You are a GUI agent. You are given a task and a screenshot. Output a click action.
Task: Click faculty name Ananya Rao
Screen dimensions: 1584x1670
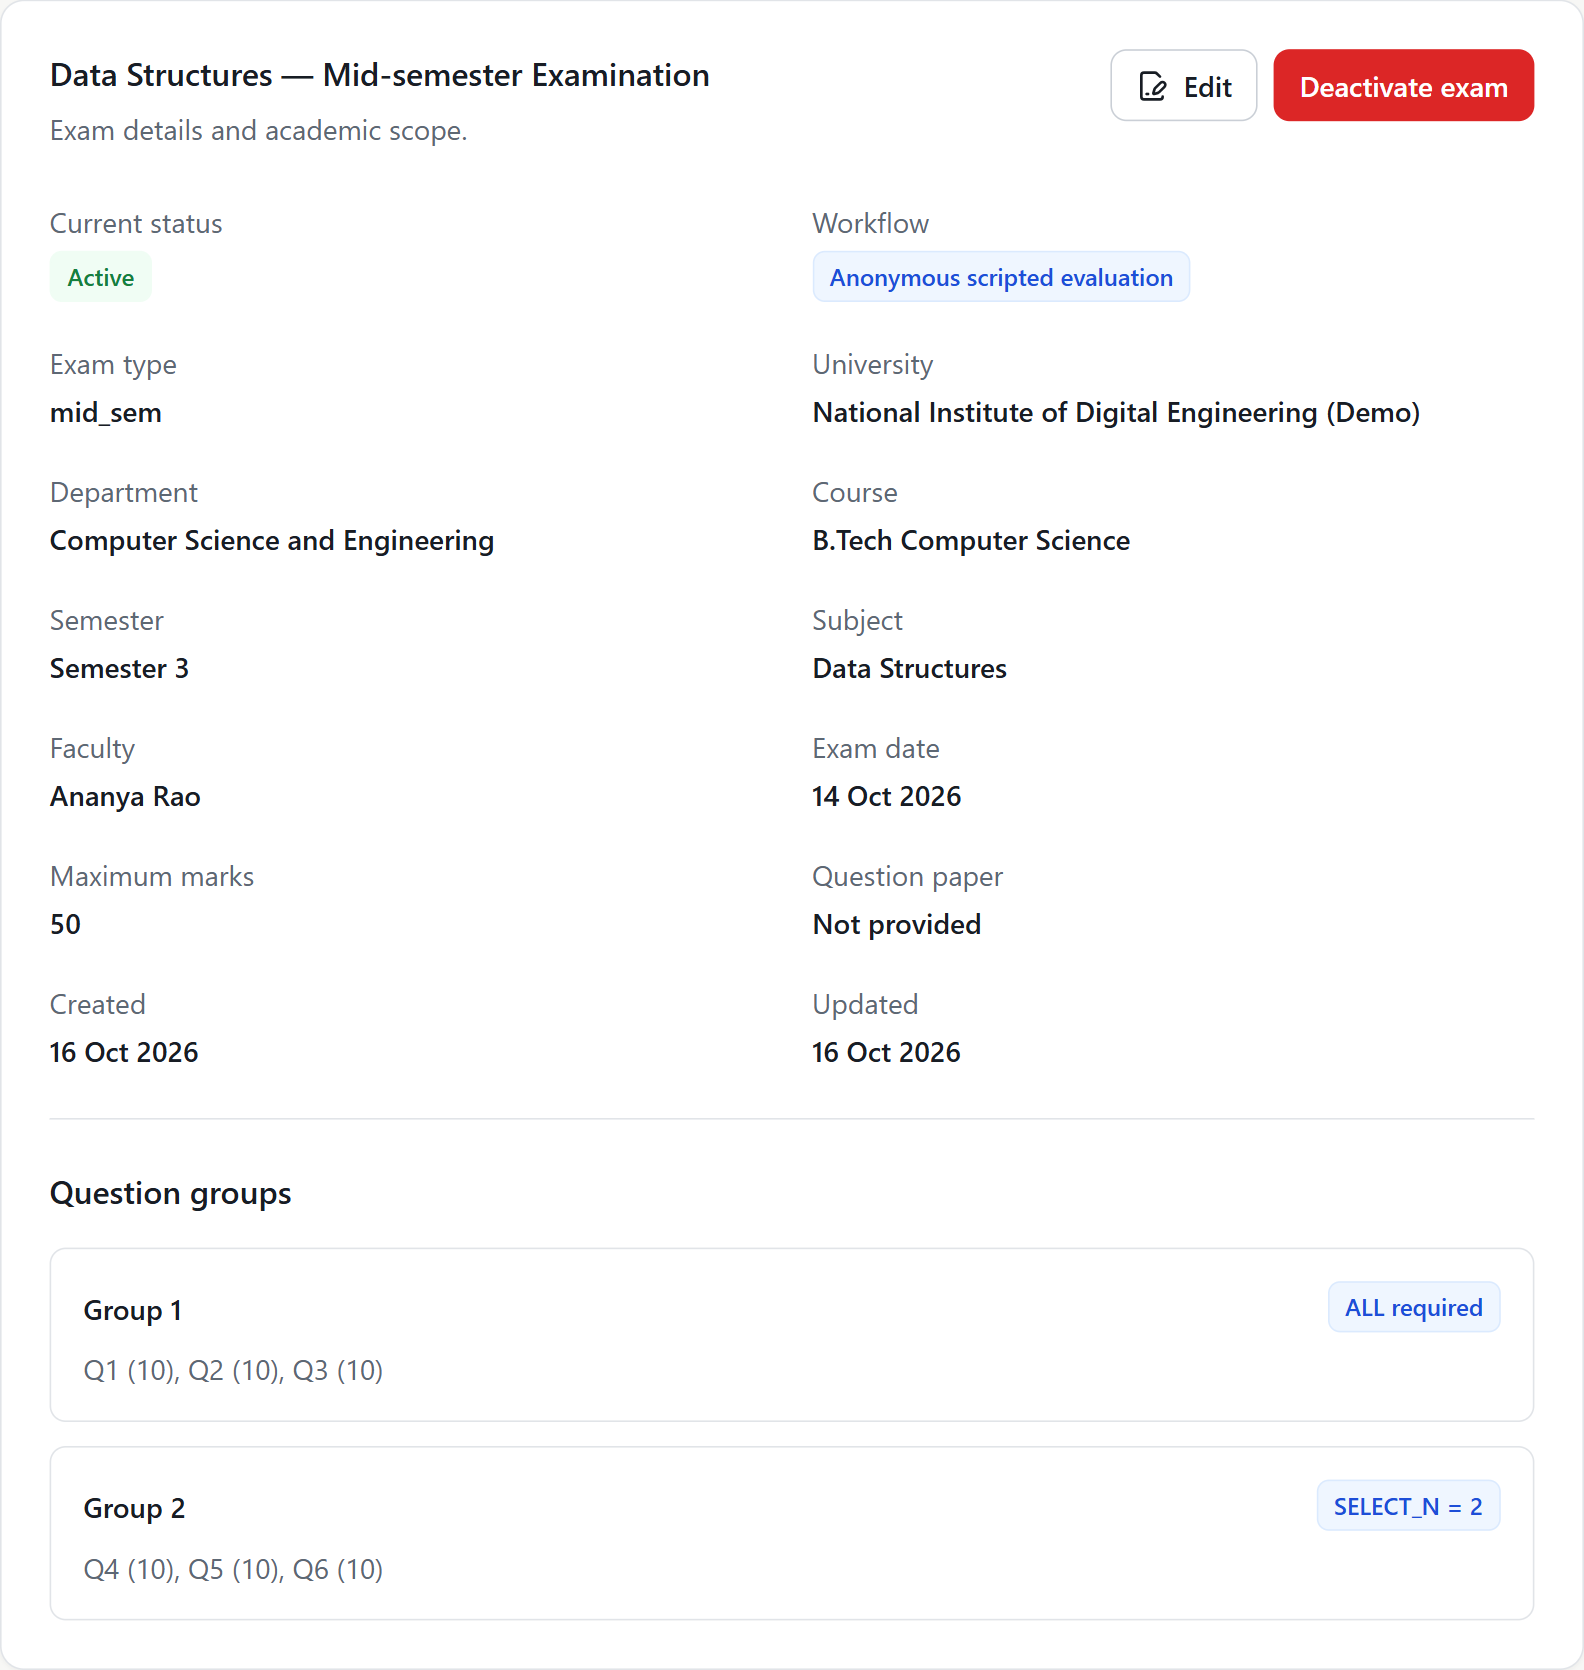tap(125, 797)
